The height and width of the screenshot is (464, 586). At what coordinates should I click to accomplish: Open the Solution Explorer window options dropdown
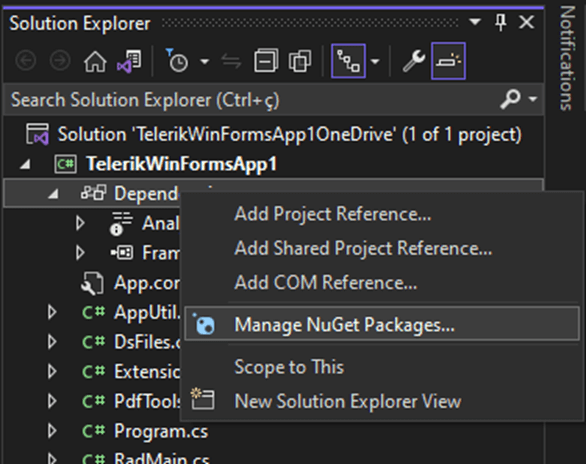coord(475,22)
